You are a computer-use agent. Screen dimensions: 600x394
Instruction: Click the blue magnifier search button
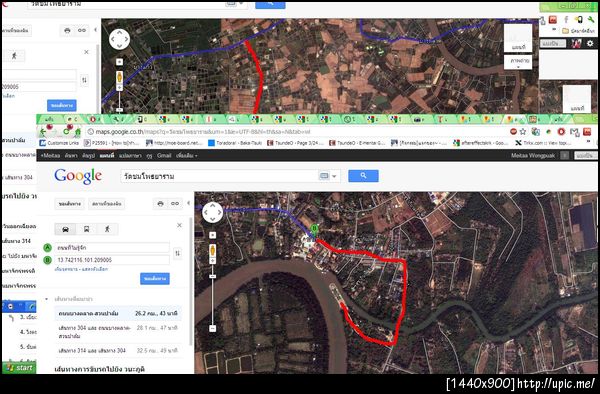363,176
